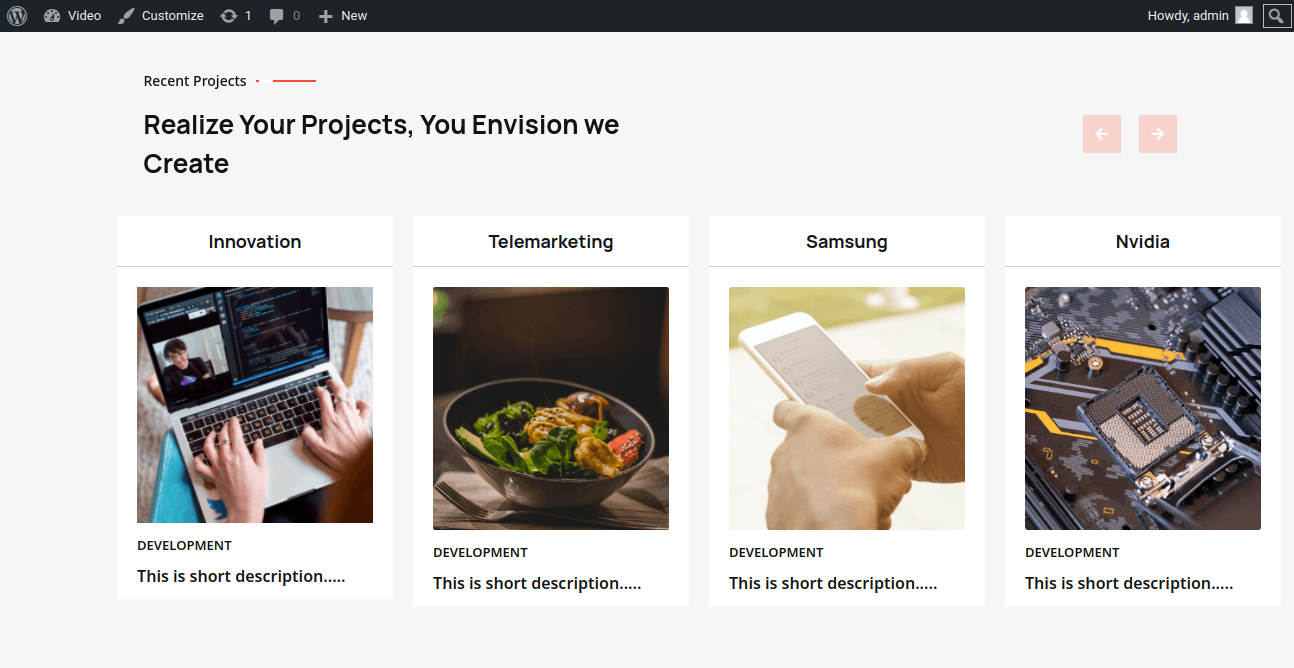
Task: Advance to next projects slide arrow
Action: 1158,134
